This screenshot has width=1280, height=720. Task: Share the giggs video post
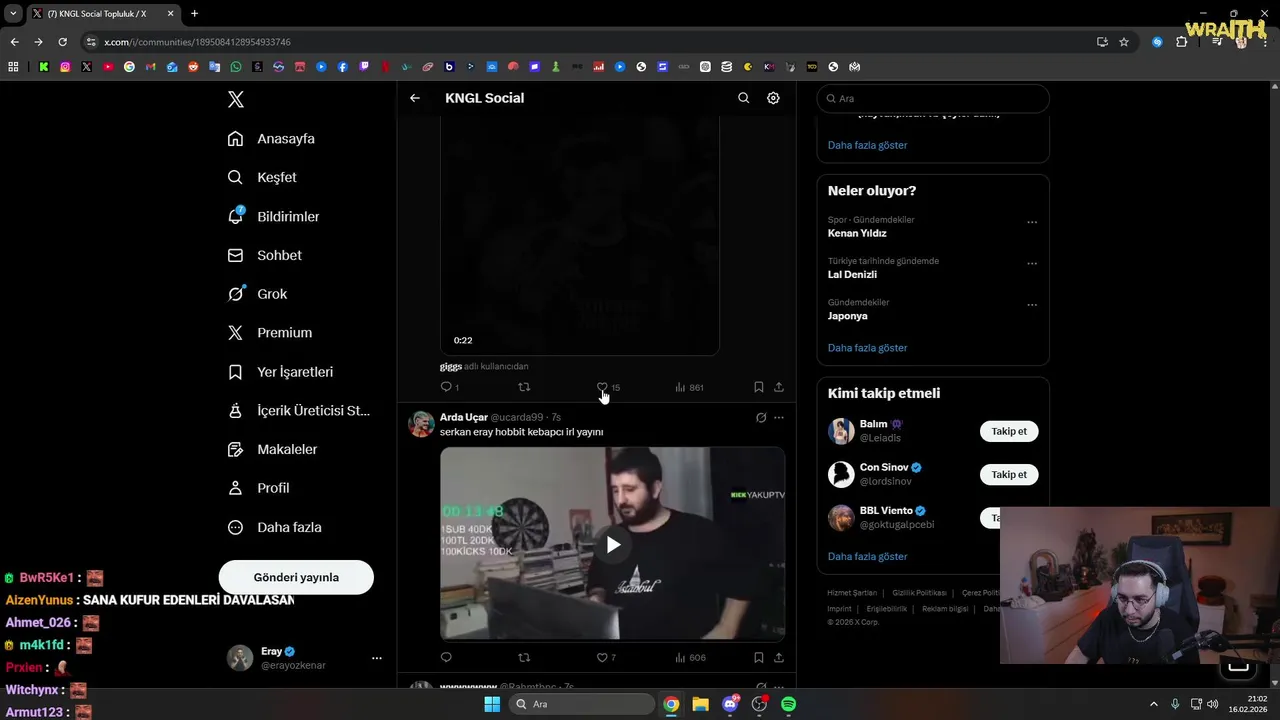779,387
